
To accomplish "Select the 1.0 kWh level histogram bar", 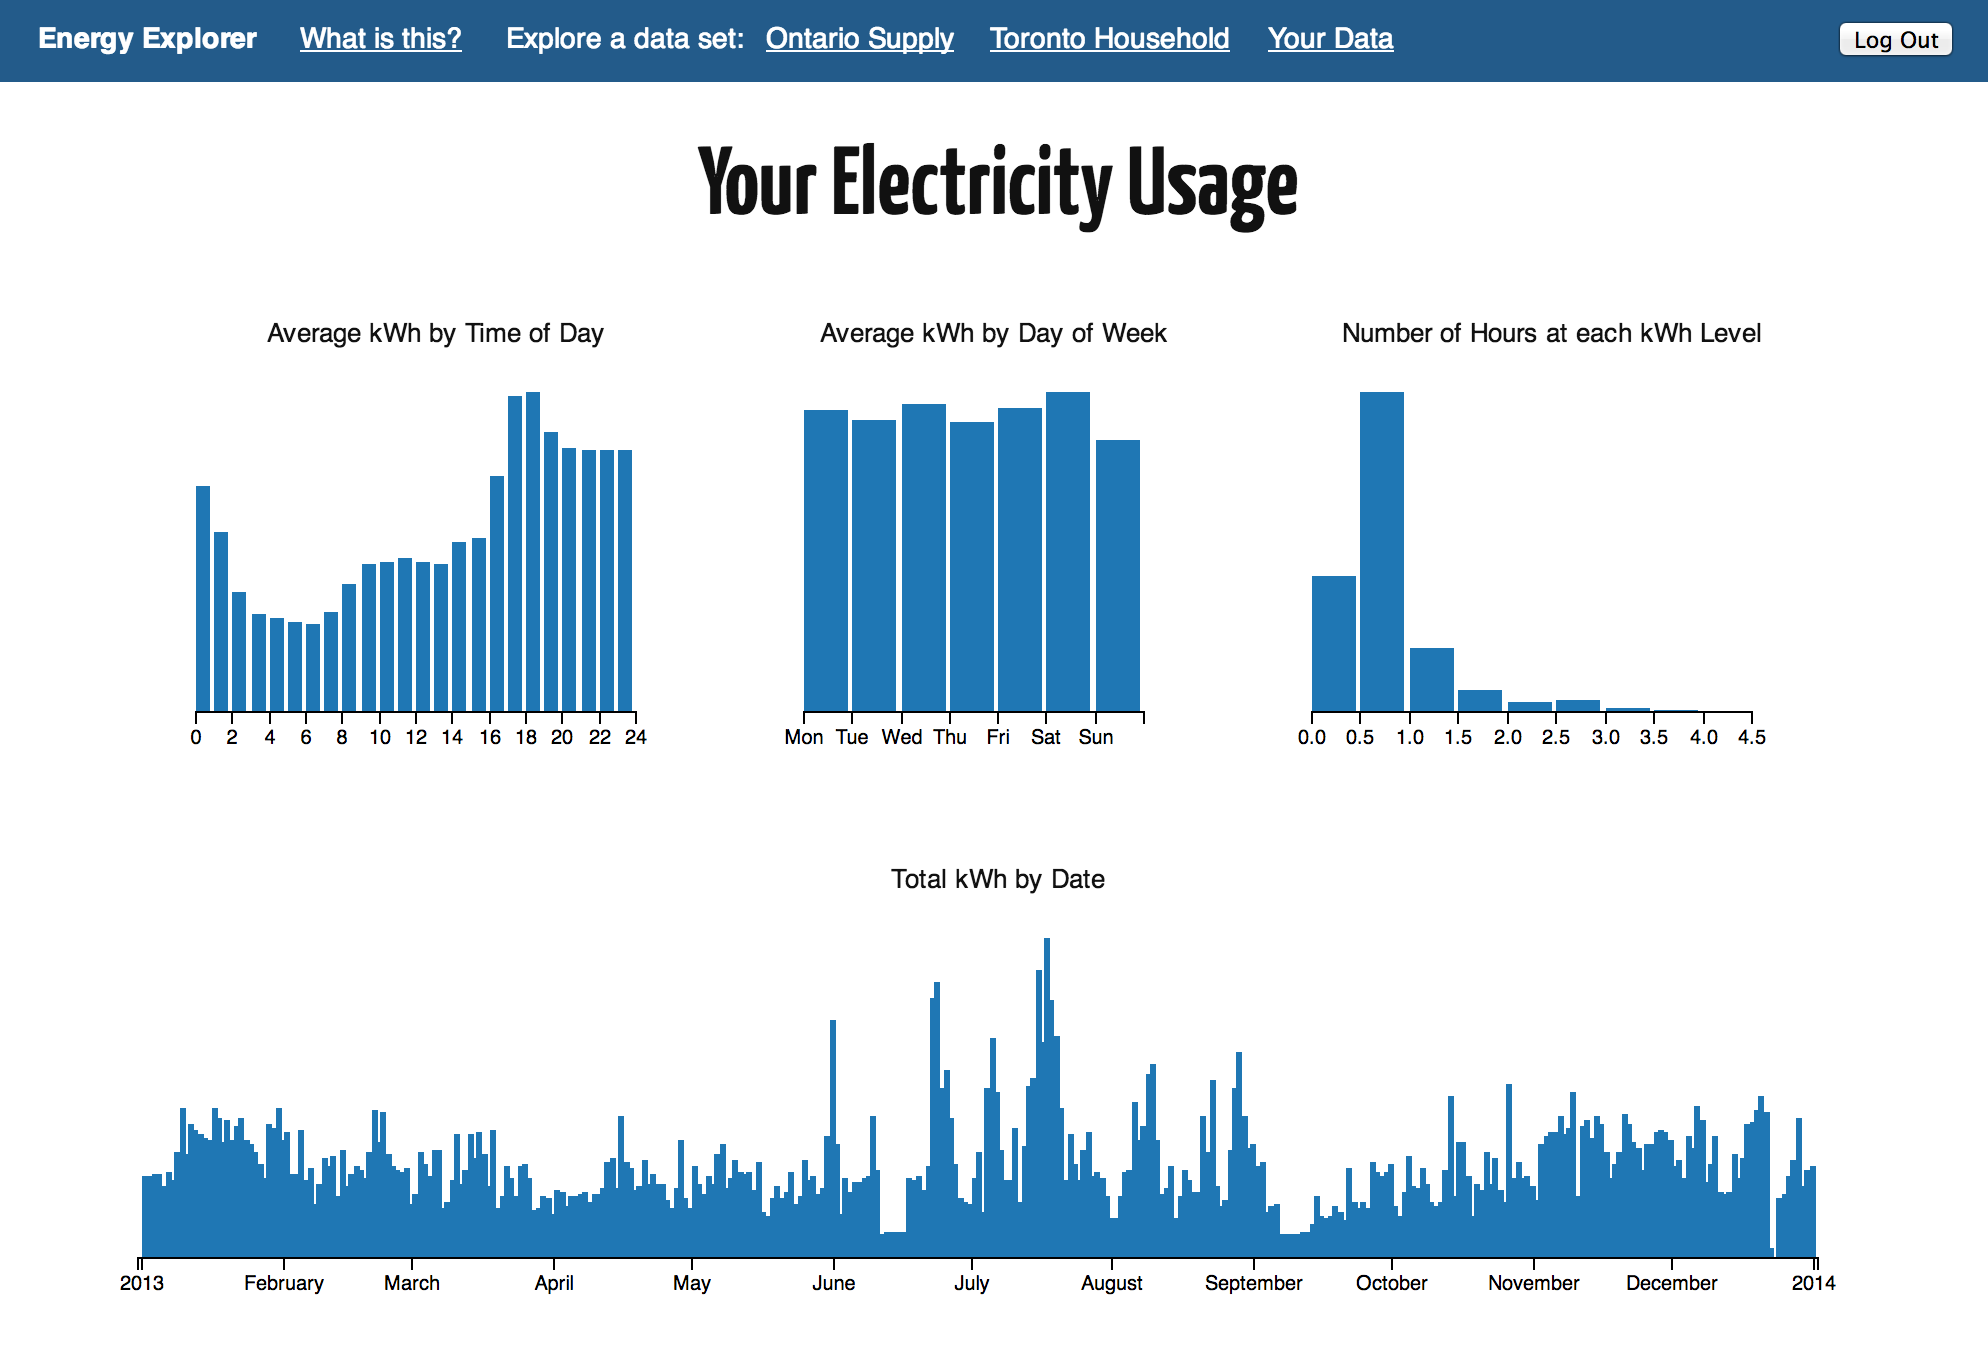I will pyautogui.click(x=1431, y=679).
